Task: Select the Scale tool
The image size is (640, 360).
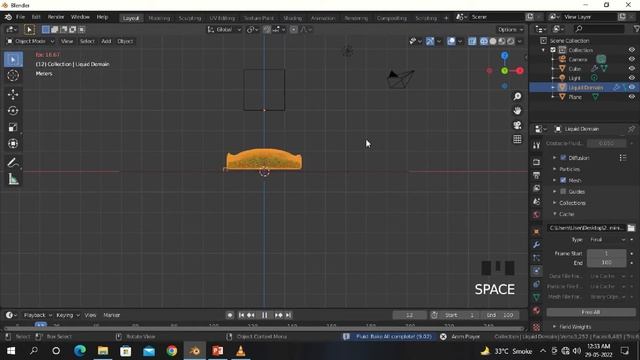Action: click(x=13, y=127)
